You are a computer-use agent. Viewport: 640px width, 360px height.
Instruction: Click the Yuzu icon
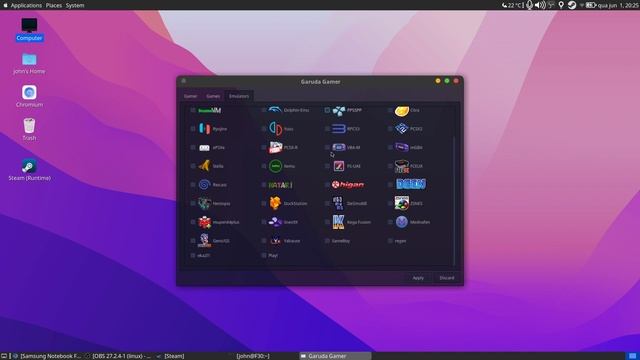(x=276, y=129)
